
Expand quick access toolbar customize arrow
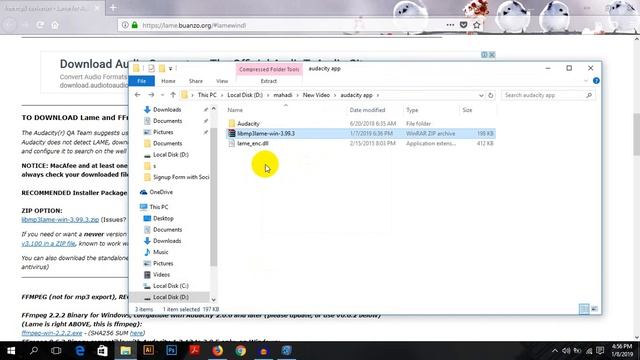pyautogui.click(x=171, y=69)
